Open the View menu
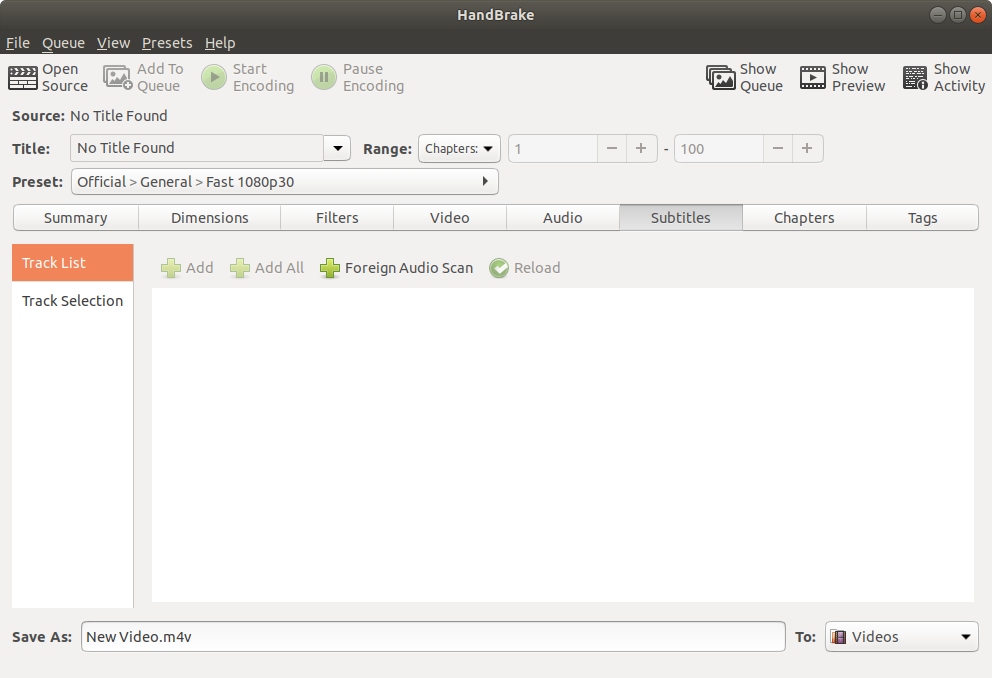Screen dimensions: 992x678 (x=113, y=43)
